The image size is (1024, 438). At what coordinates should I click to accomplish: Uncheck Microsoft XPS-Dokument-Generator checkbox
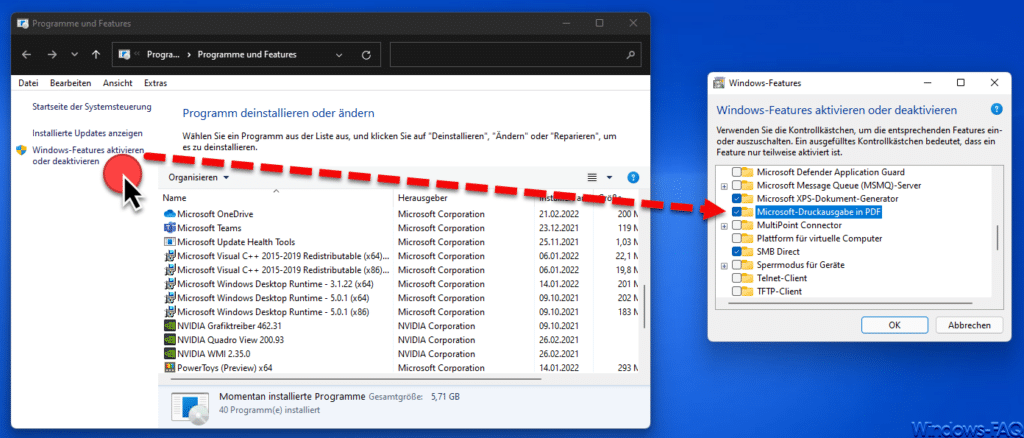737,198
